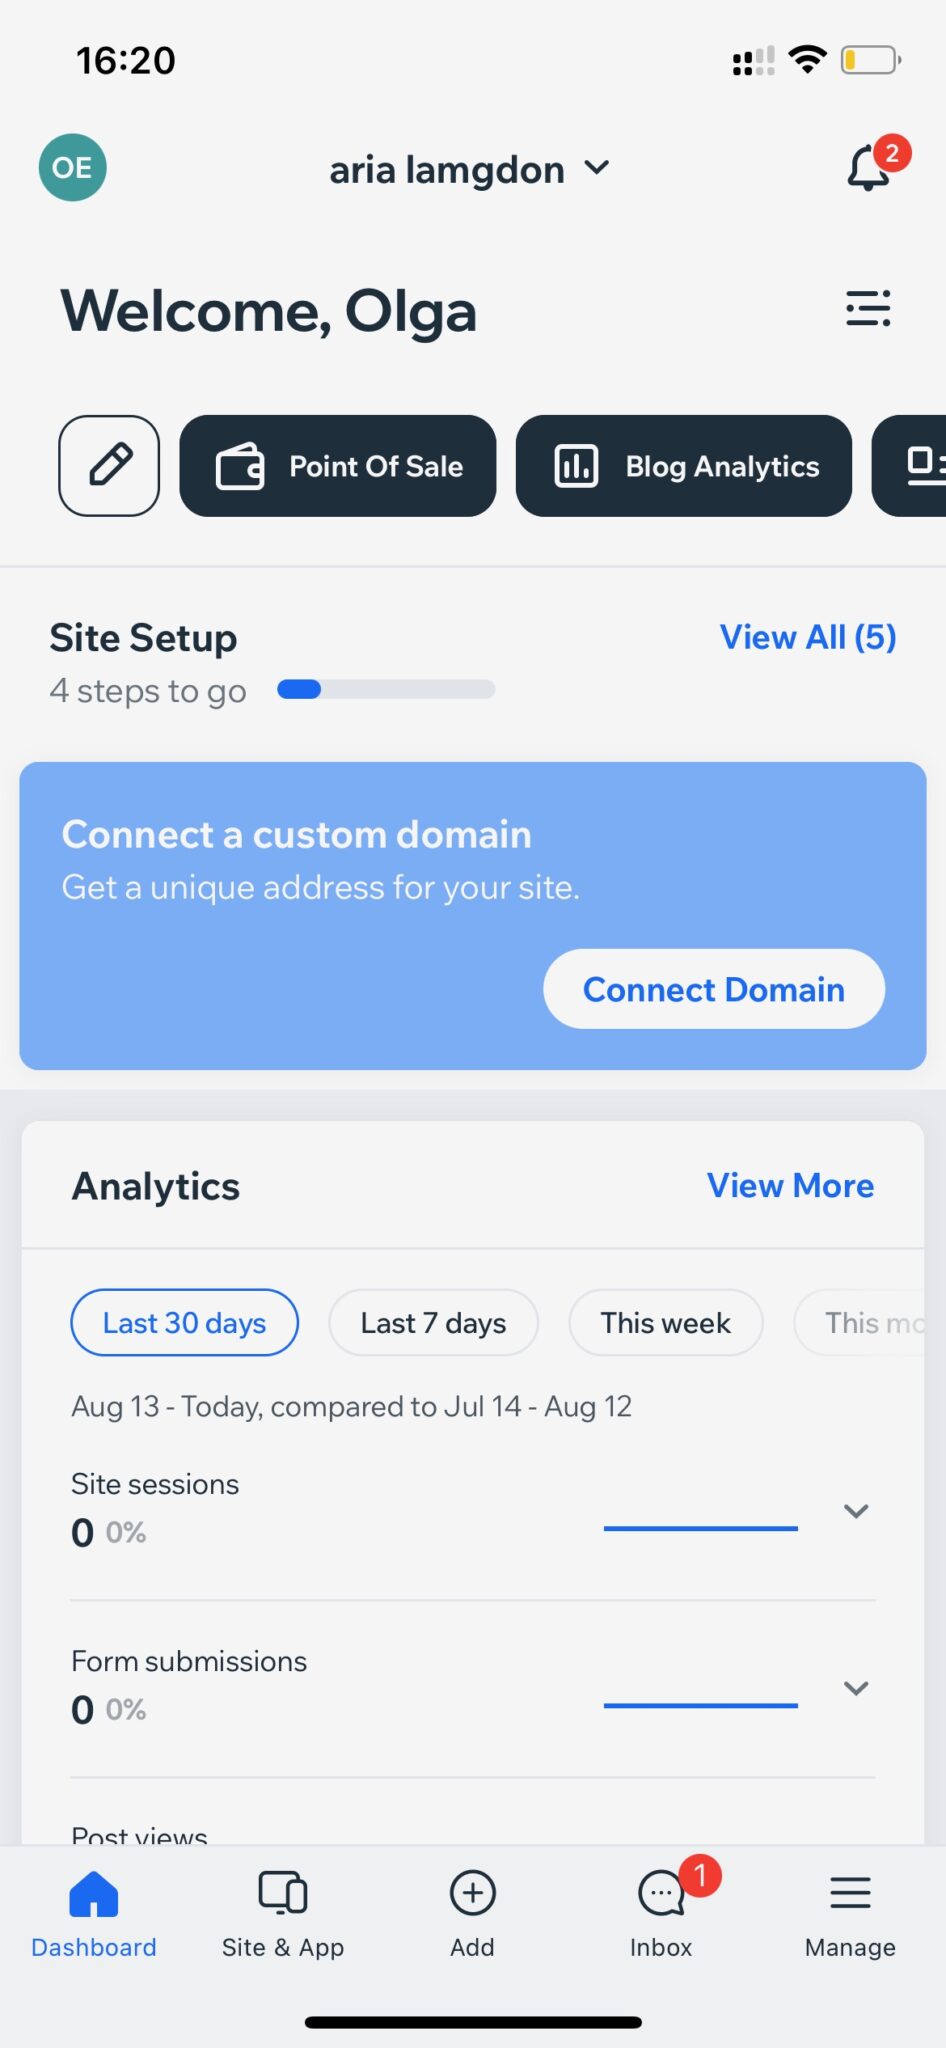Expand the Form submissions details chevron
This screenshot has height=2048, width=946.
click(x=856, y=1688)
